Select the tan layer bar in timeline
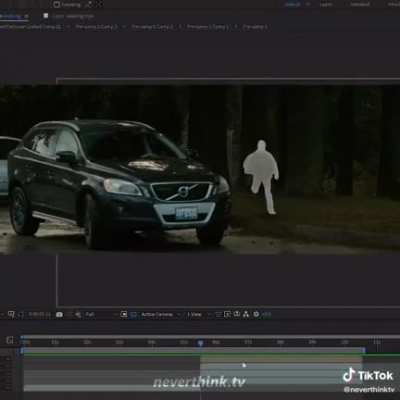Screen dimensions: 400x400 tap(281, 359)
